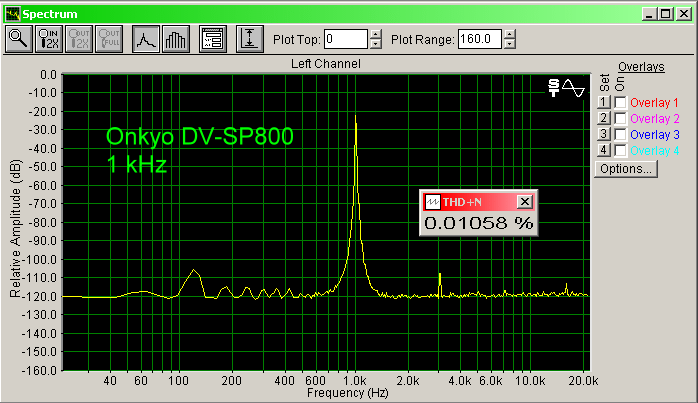The width and height of the screenshot is (698, 403).
Task: Click the Overlay 3 blue label
Action: 654,135
